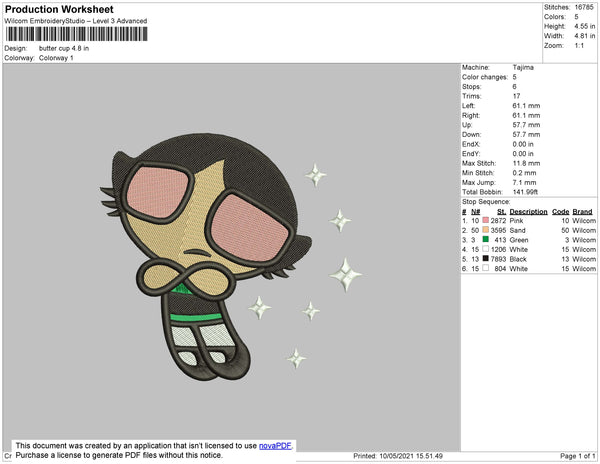Click the 'Down:' label
The width and height of the screenshot is (600, 464).
(471, 134)
